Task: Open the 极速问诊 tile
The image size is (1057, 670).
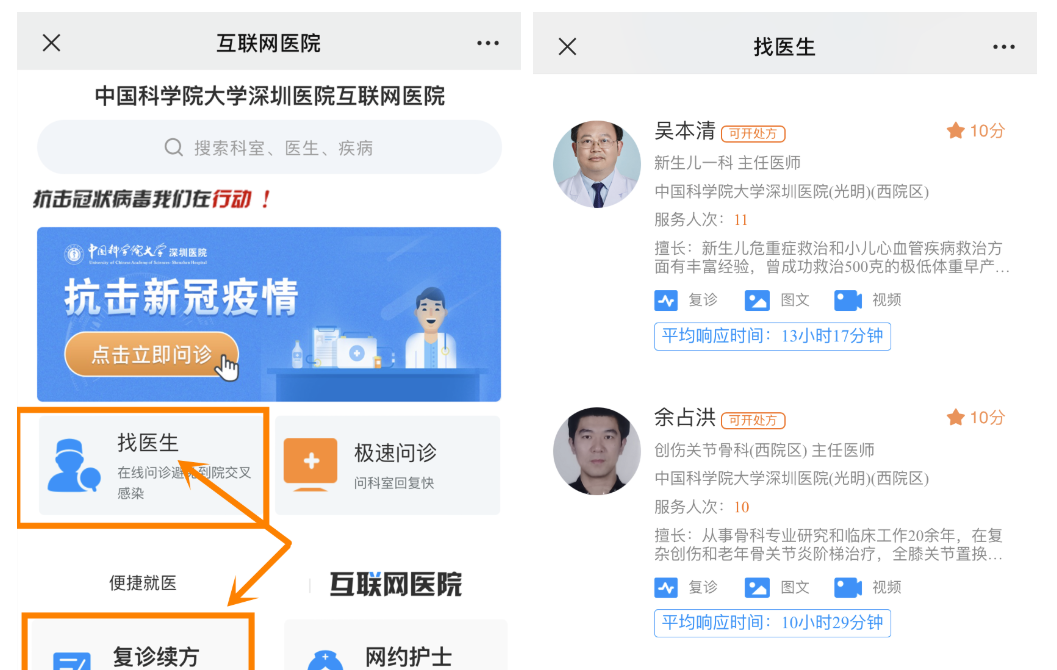Action: pos(388,465)
